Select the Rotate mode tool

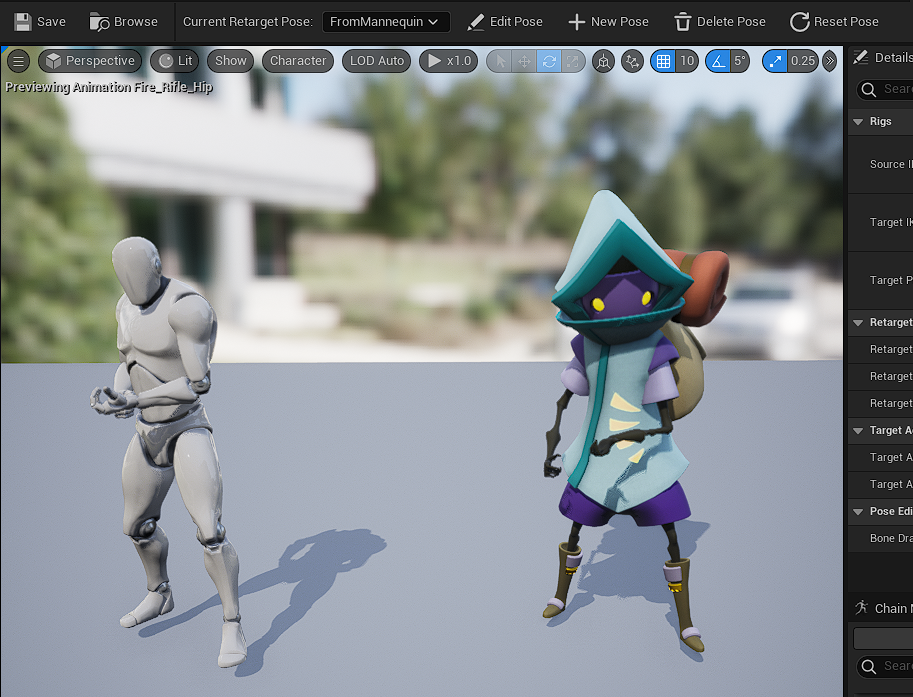point(549,61)
